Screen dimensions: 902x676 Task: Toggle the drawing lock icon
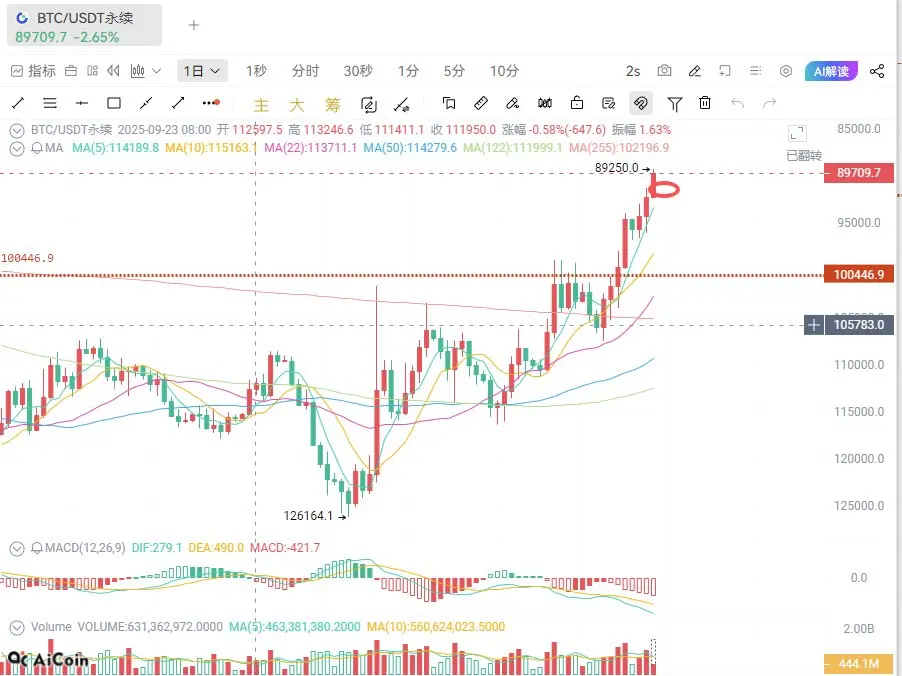tap(576, 103)
